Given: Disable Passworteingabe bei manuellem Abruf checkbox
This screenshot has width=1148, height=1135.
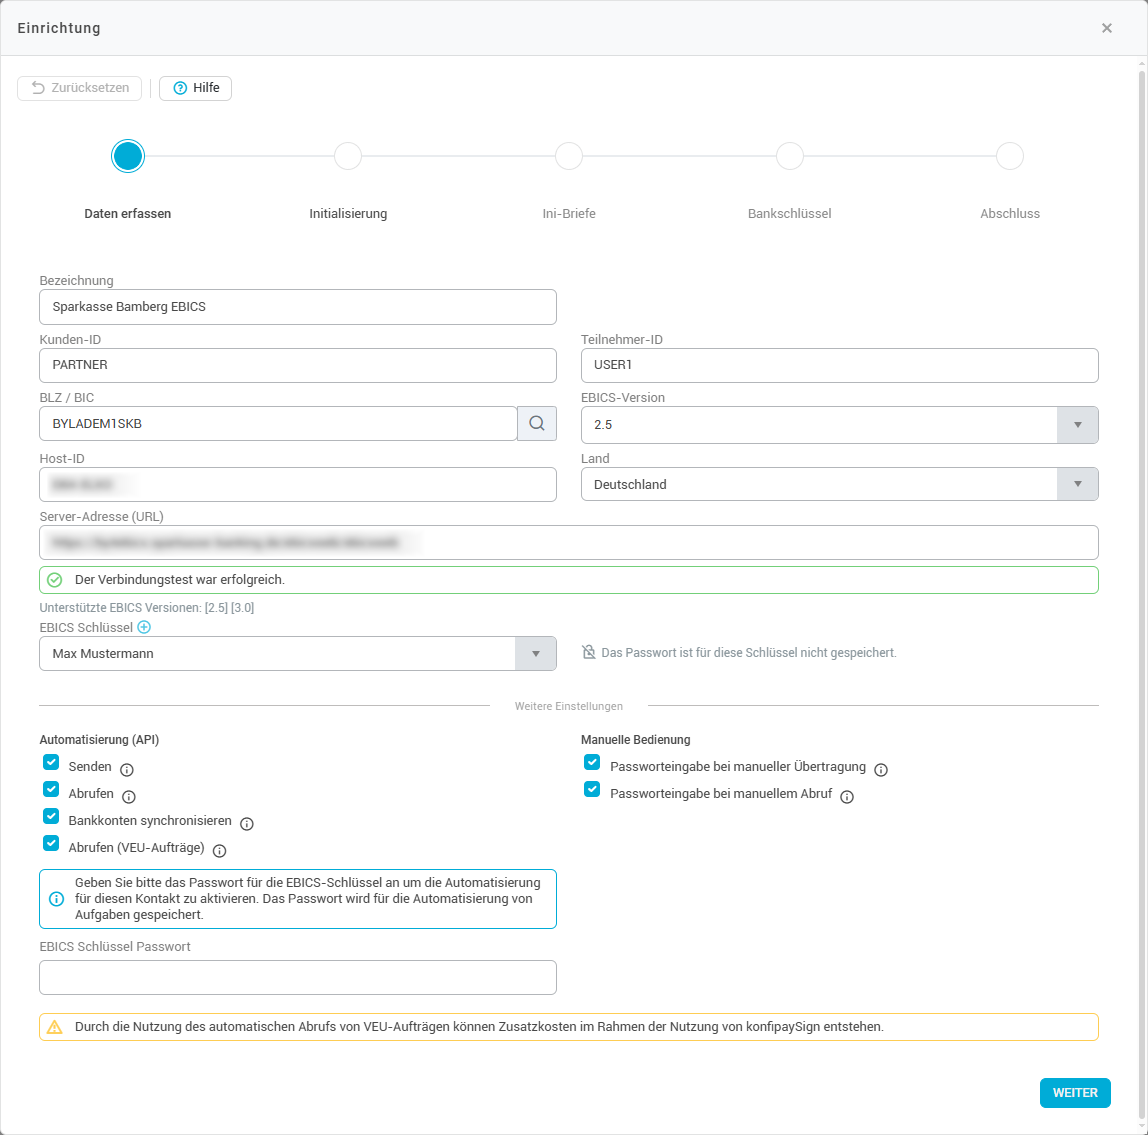Looking at the screenshot, I should coord(592,790).
